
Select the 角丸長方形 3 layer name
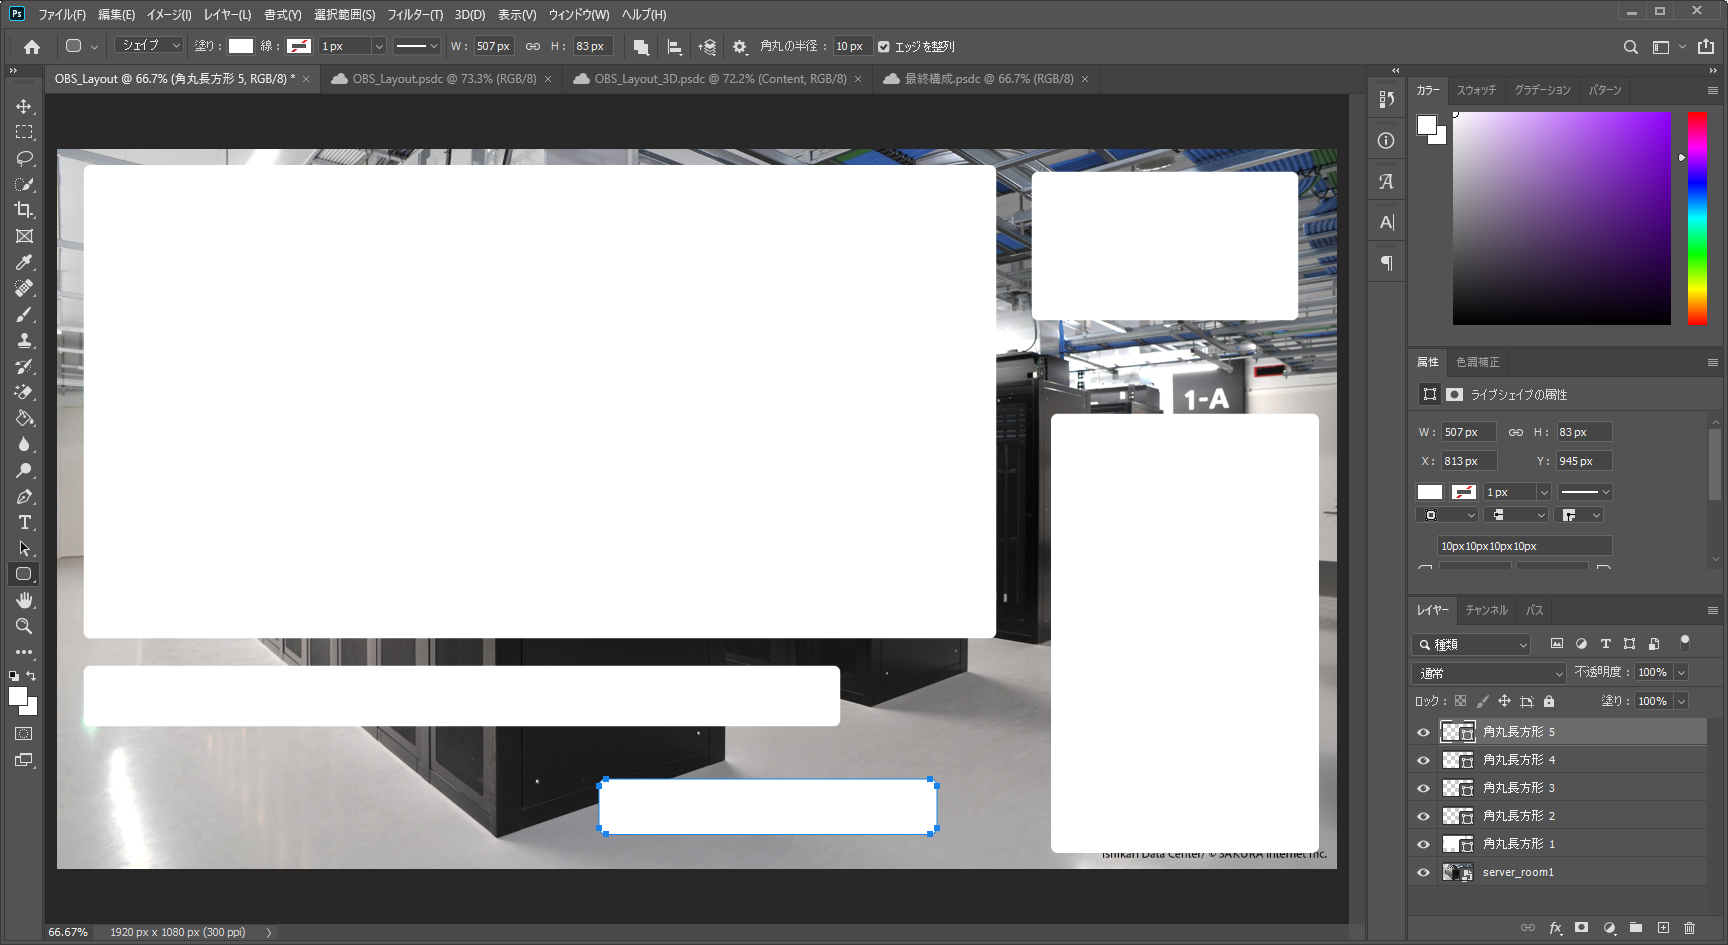point(1518,788)
